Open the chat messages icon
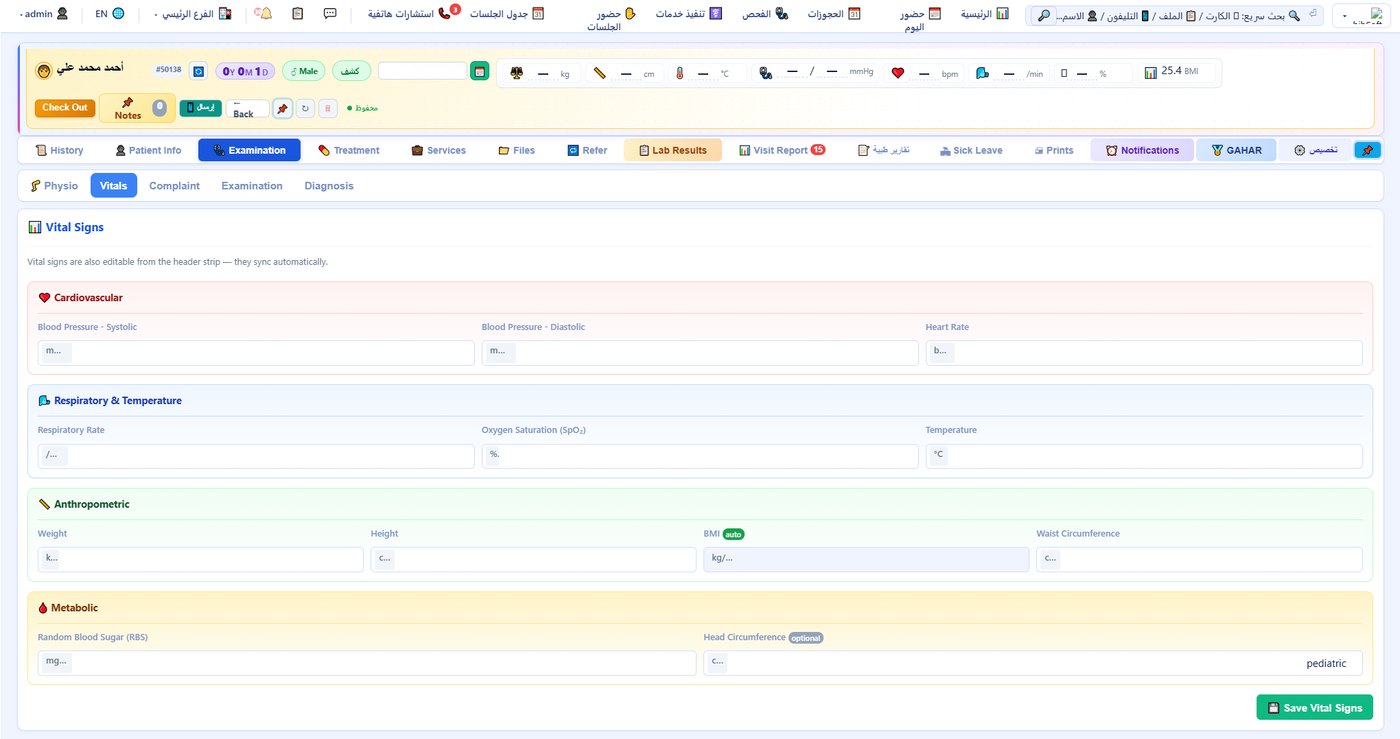The image size is (1400, 739). pyautogui.click(x=330, y=14)
